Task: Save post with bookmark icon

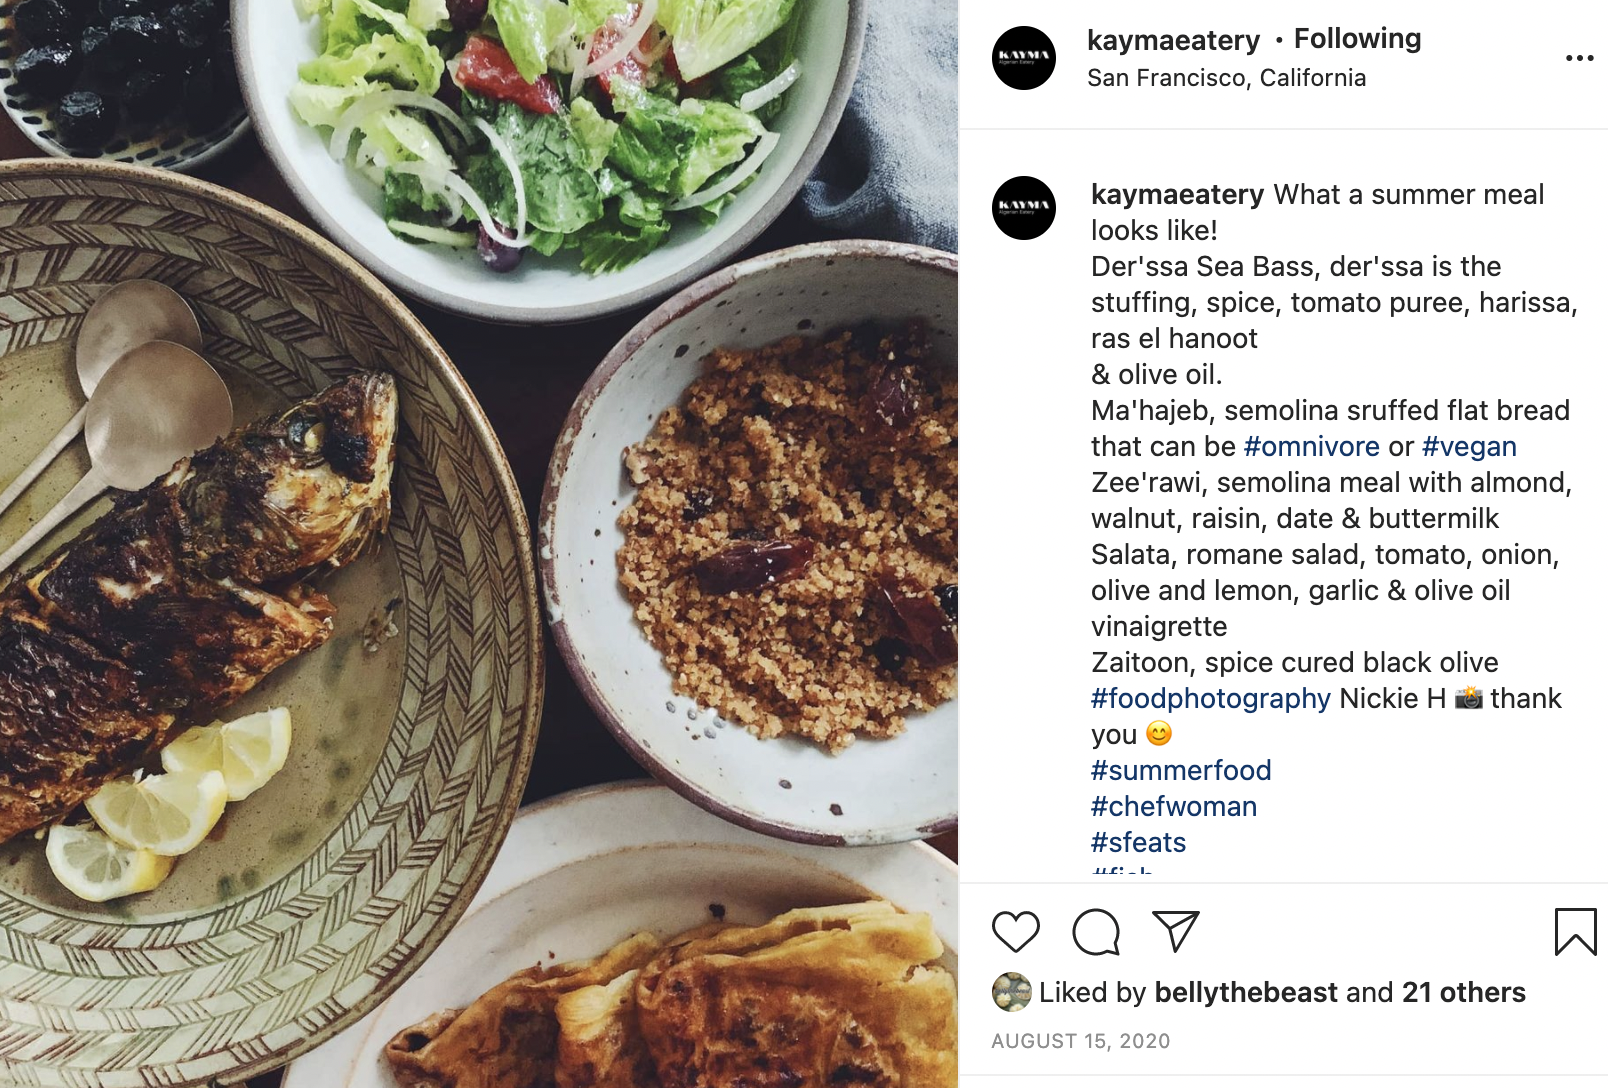Action: click(x=1575, y=931)
